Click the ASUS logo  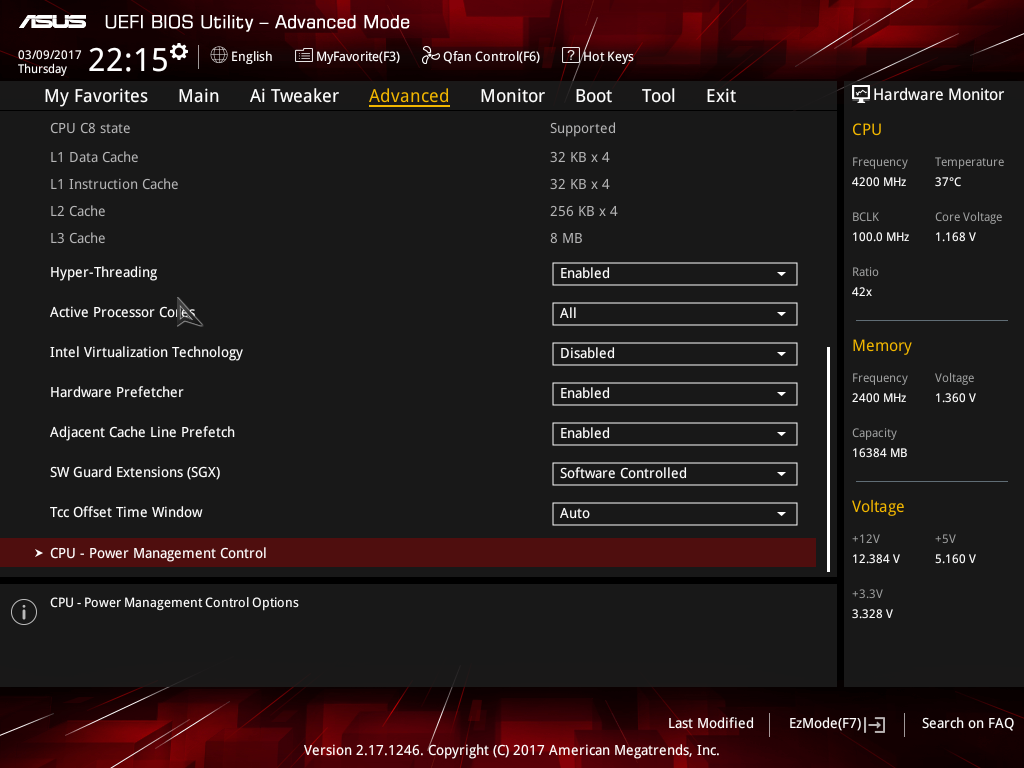52,22
